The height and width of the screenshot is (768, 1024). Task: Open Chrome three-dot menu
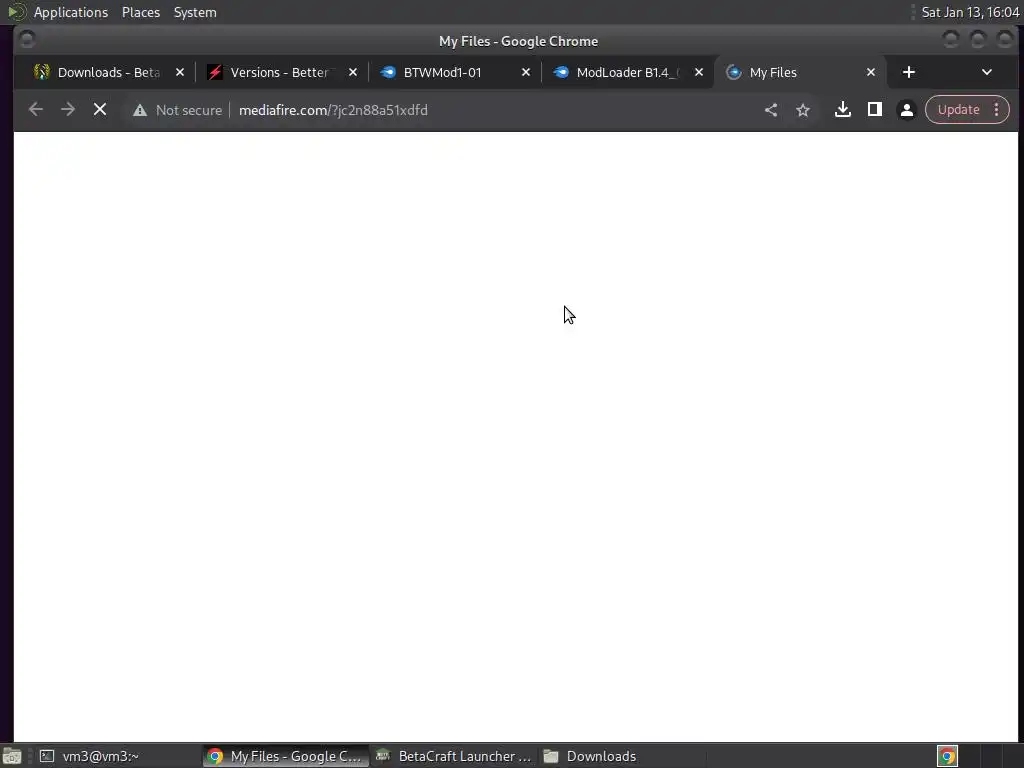tap(997, 110)
